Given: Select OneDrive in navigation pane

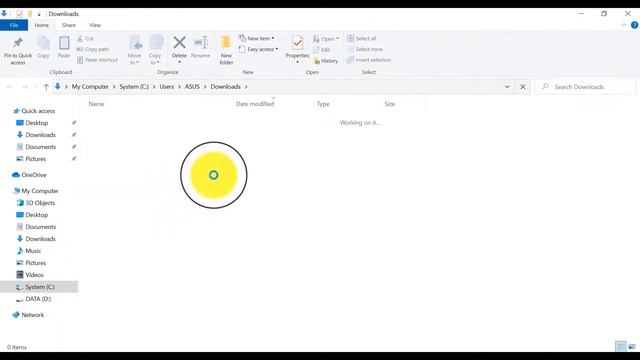Looking at the screenshot, I should pos(34,175).
